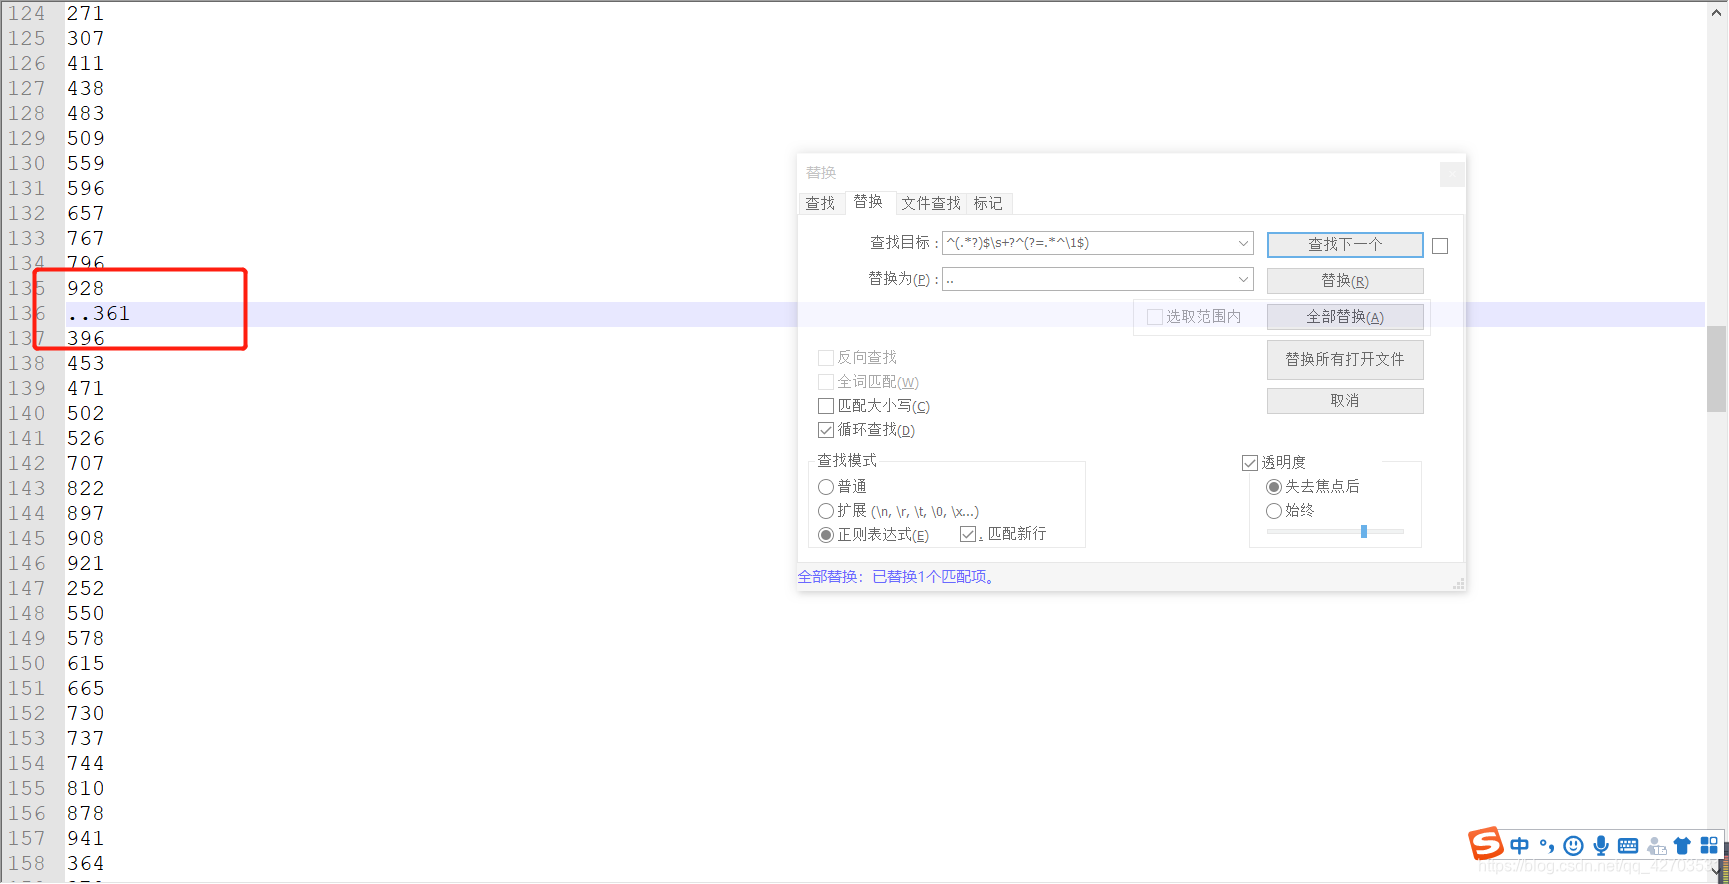Screen dimensions: 1729x884
Task: Click 替换所有打开文件 button
Action: pyautogui.click(x=1345, y=360)
